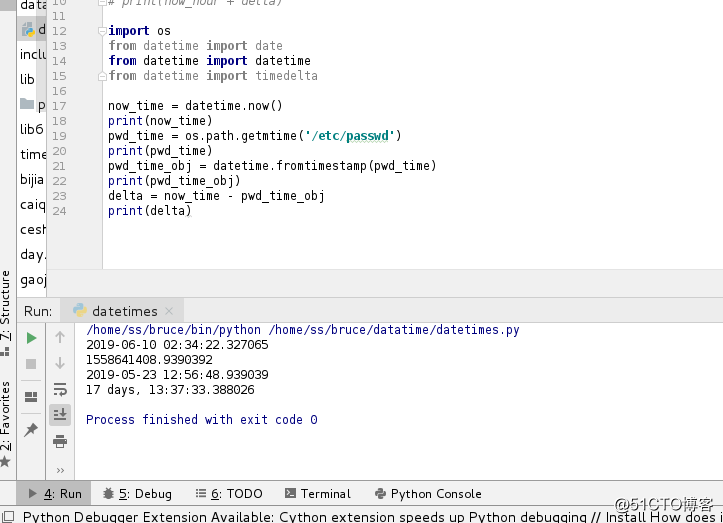Toggle tool window buttons in status bar corner

pos(8,517)
